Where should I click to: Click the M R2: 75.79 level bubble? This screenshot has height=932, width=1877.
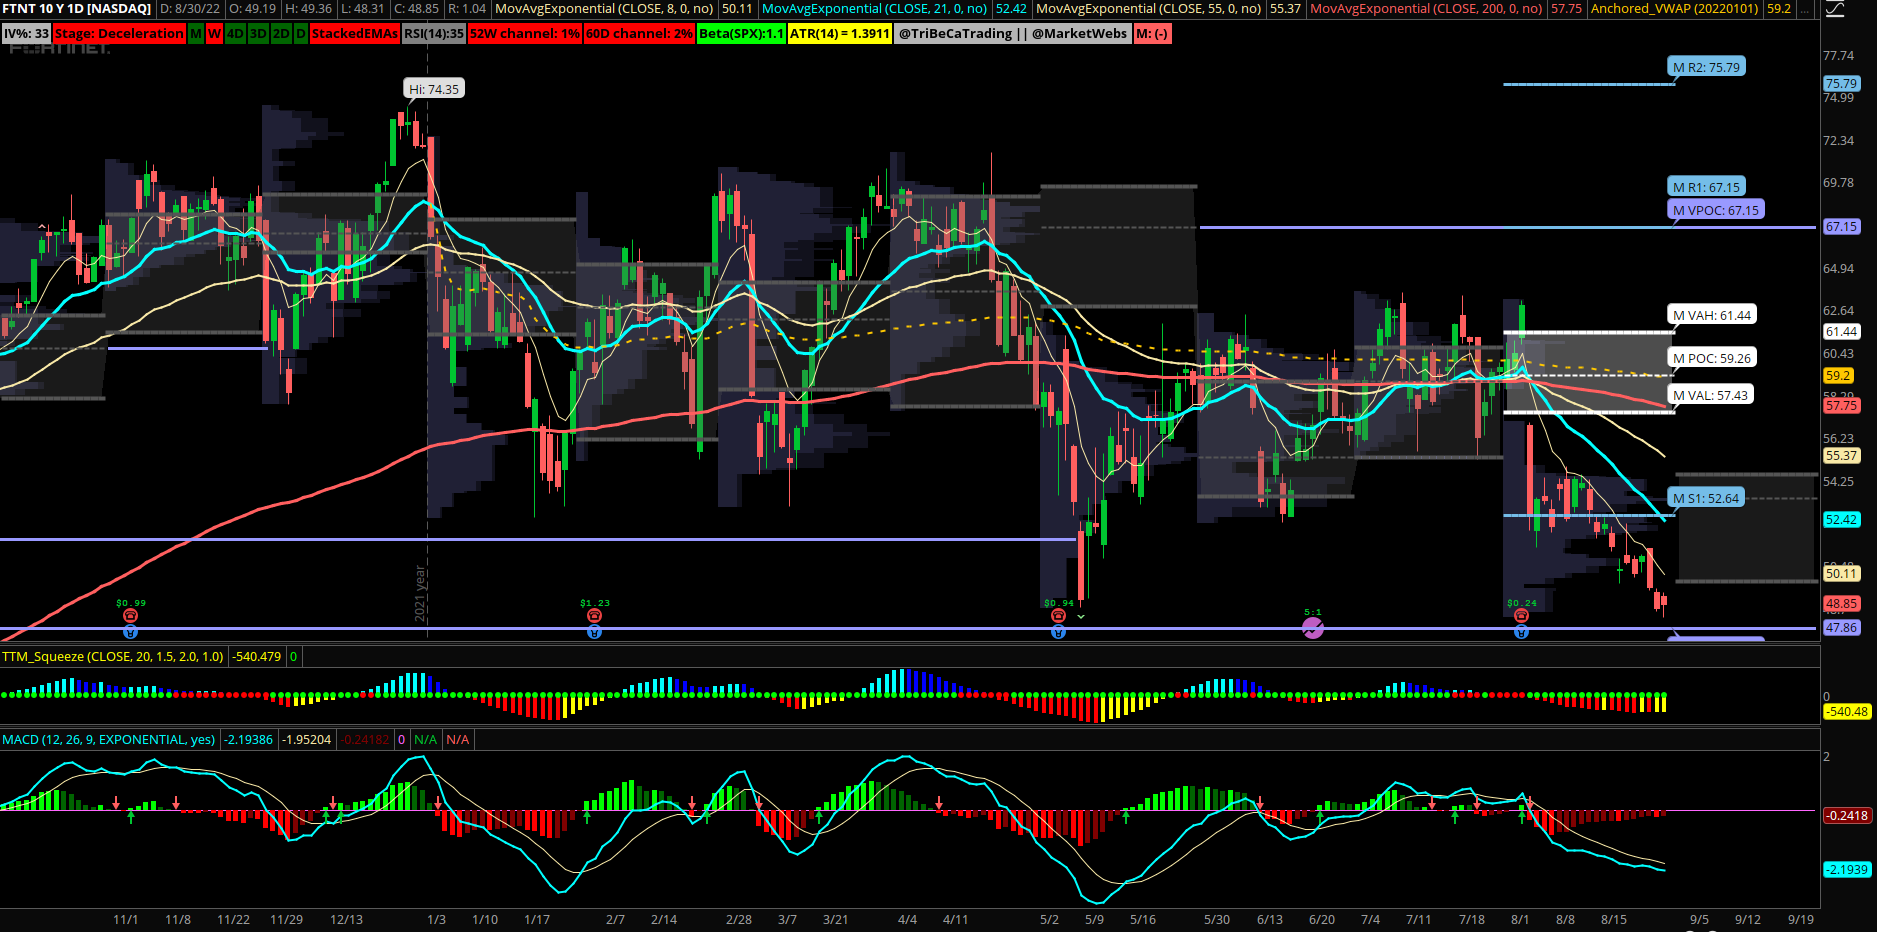coord(1707,67)
